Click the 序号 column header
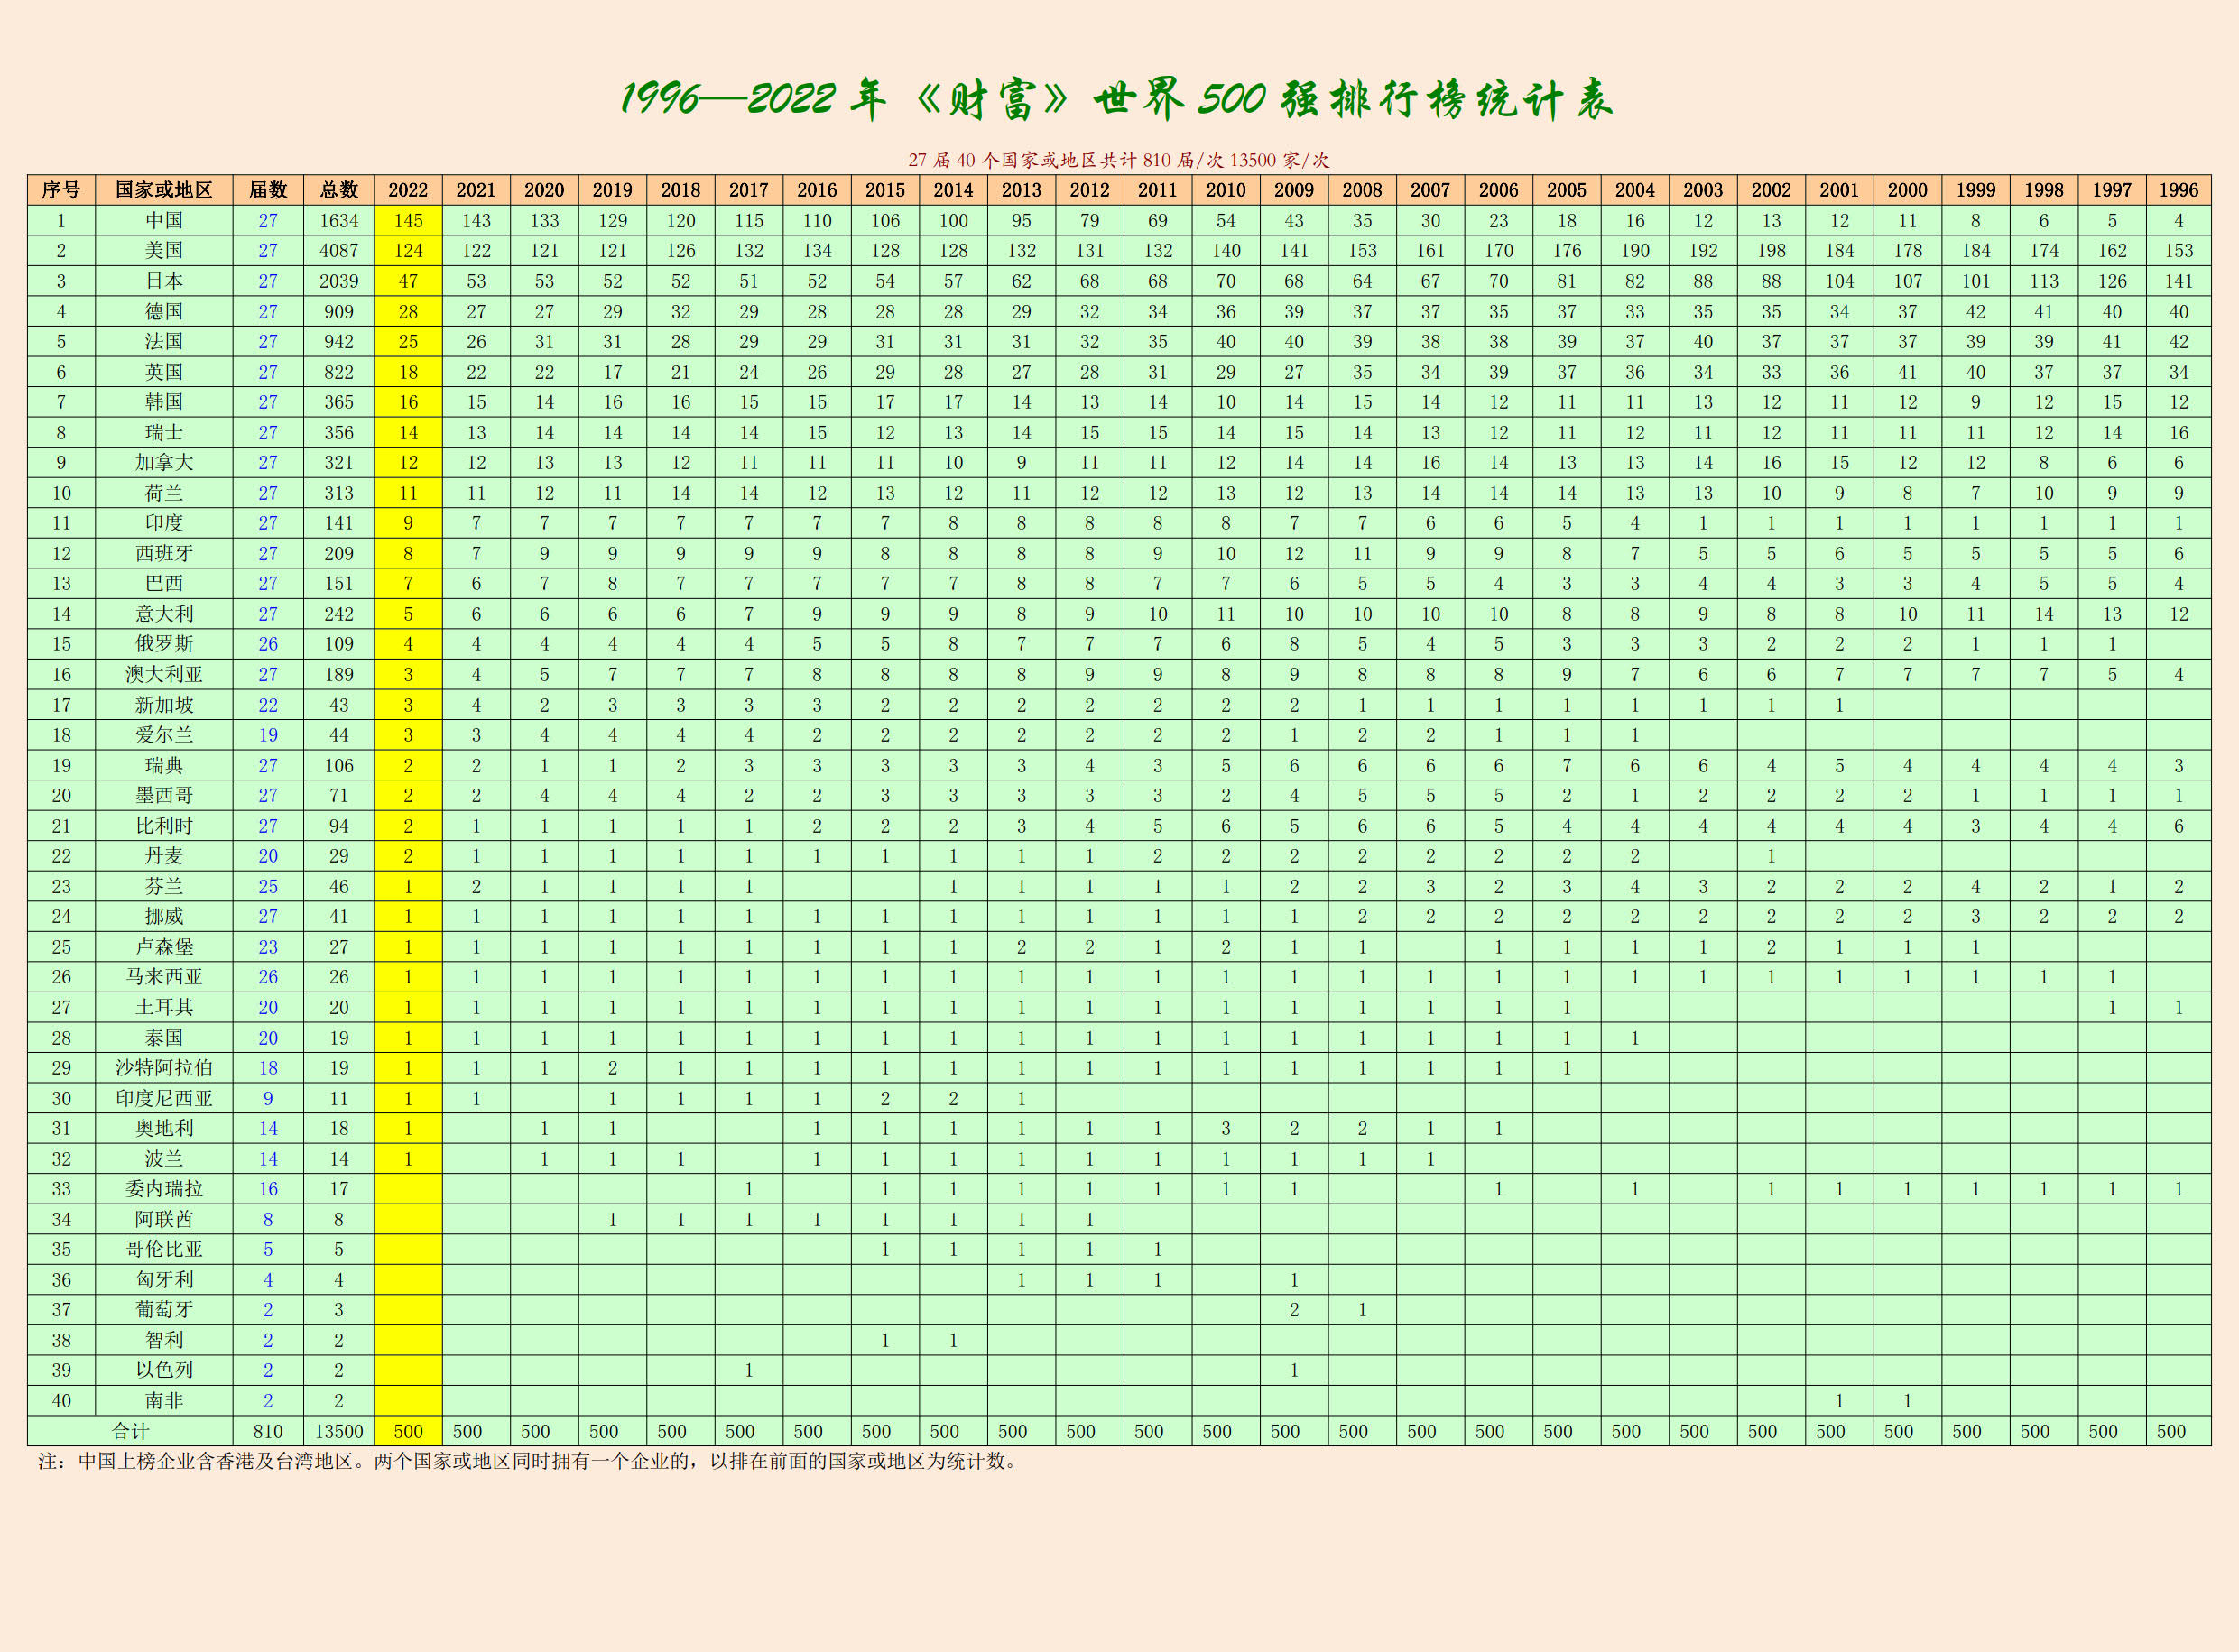This screenshot has height=1652, width=2239. [61, 190]
